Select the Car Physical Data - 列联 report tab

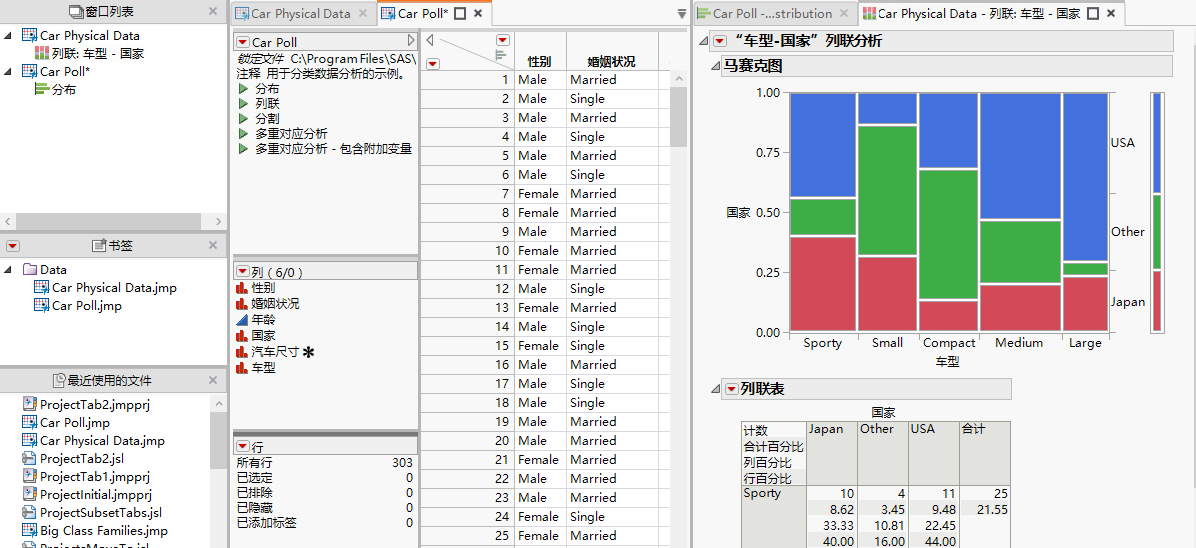click(989, 14)
